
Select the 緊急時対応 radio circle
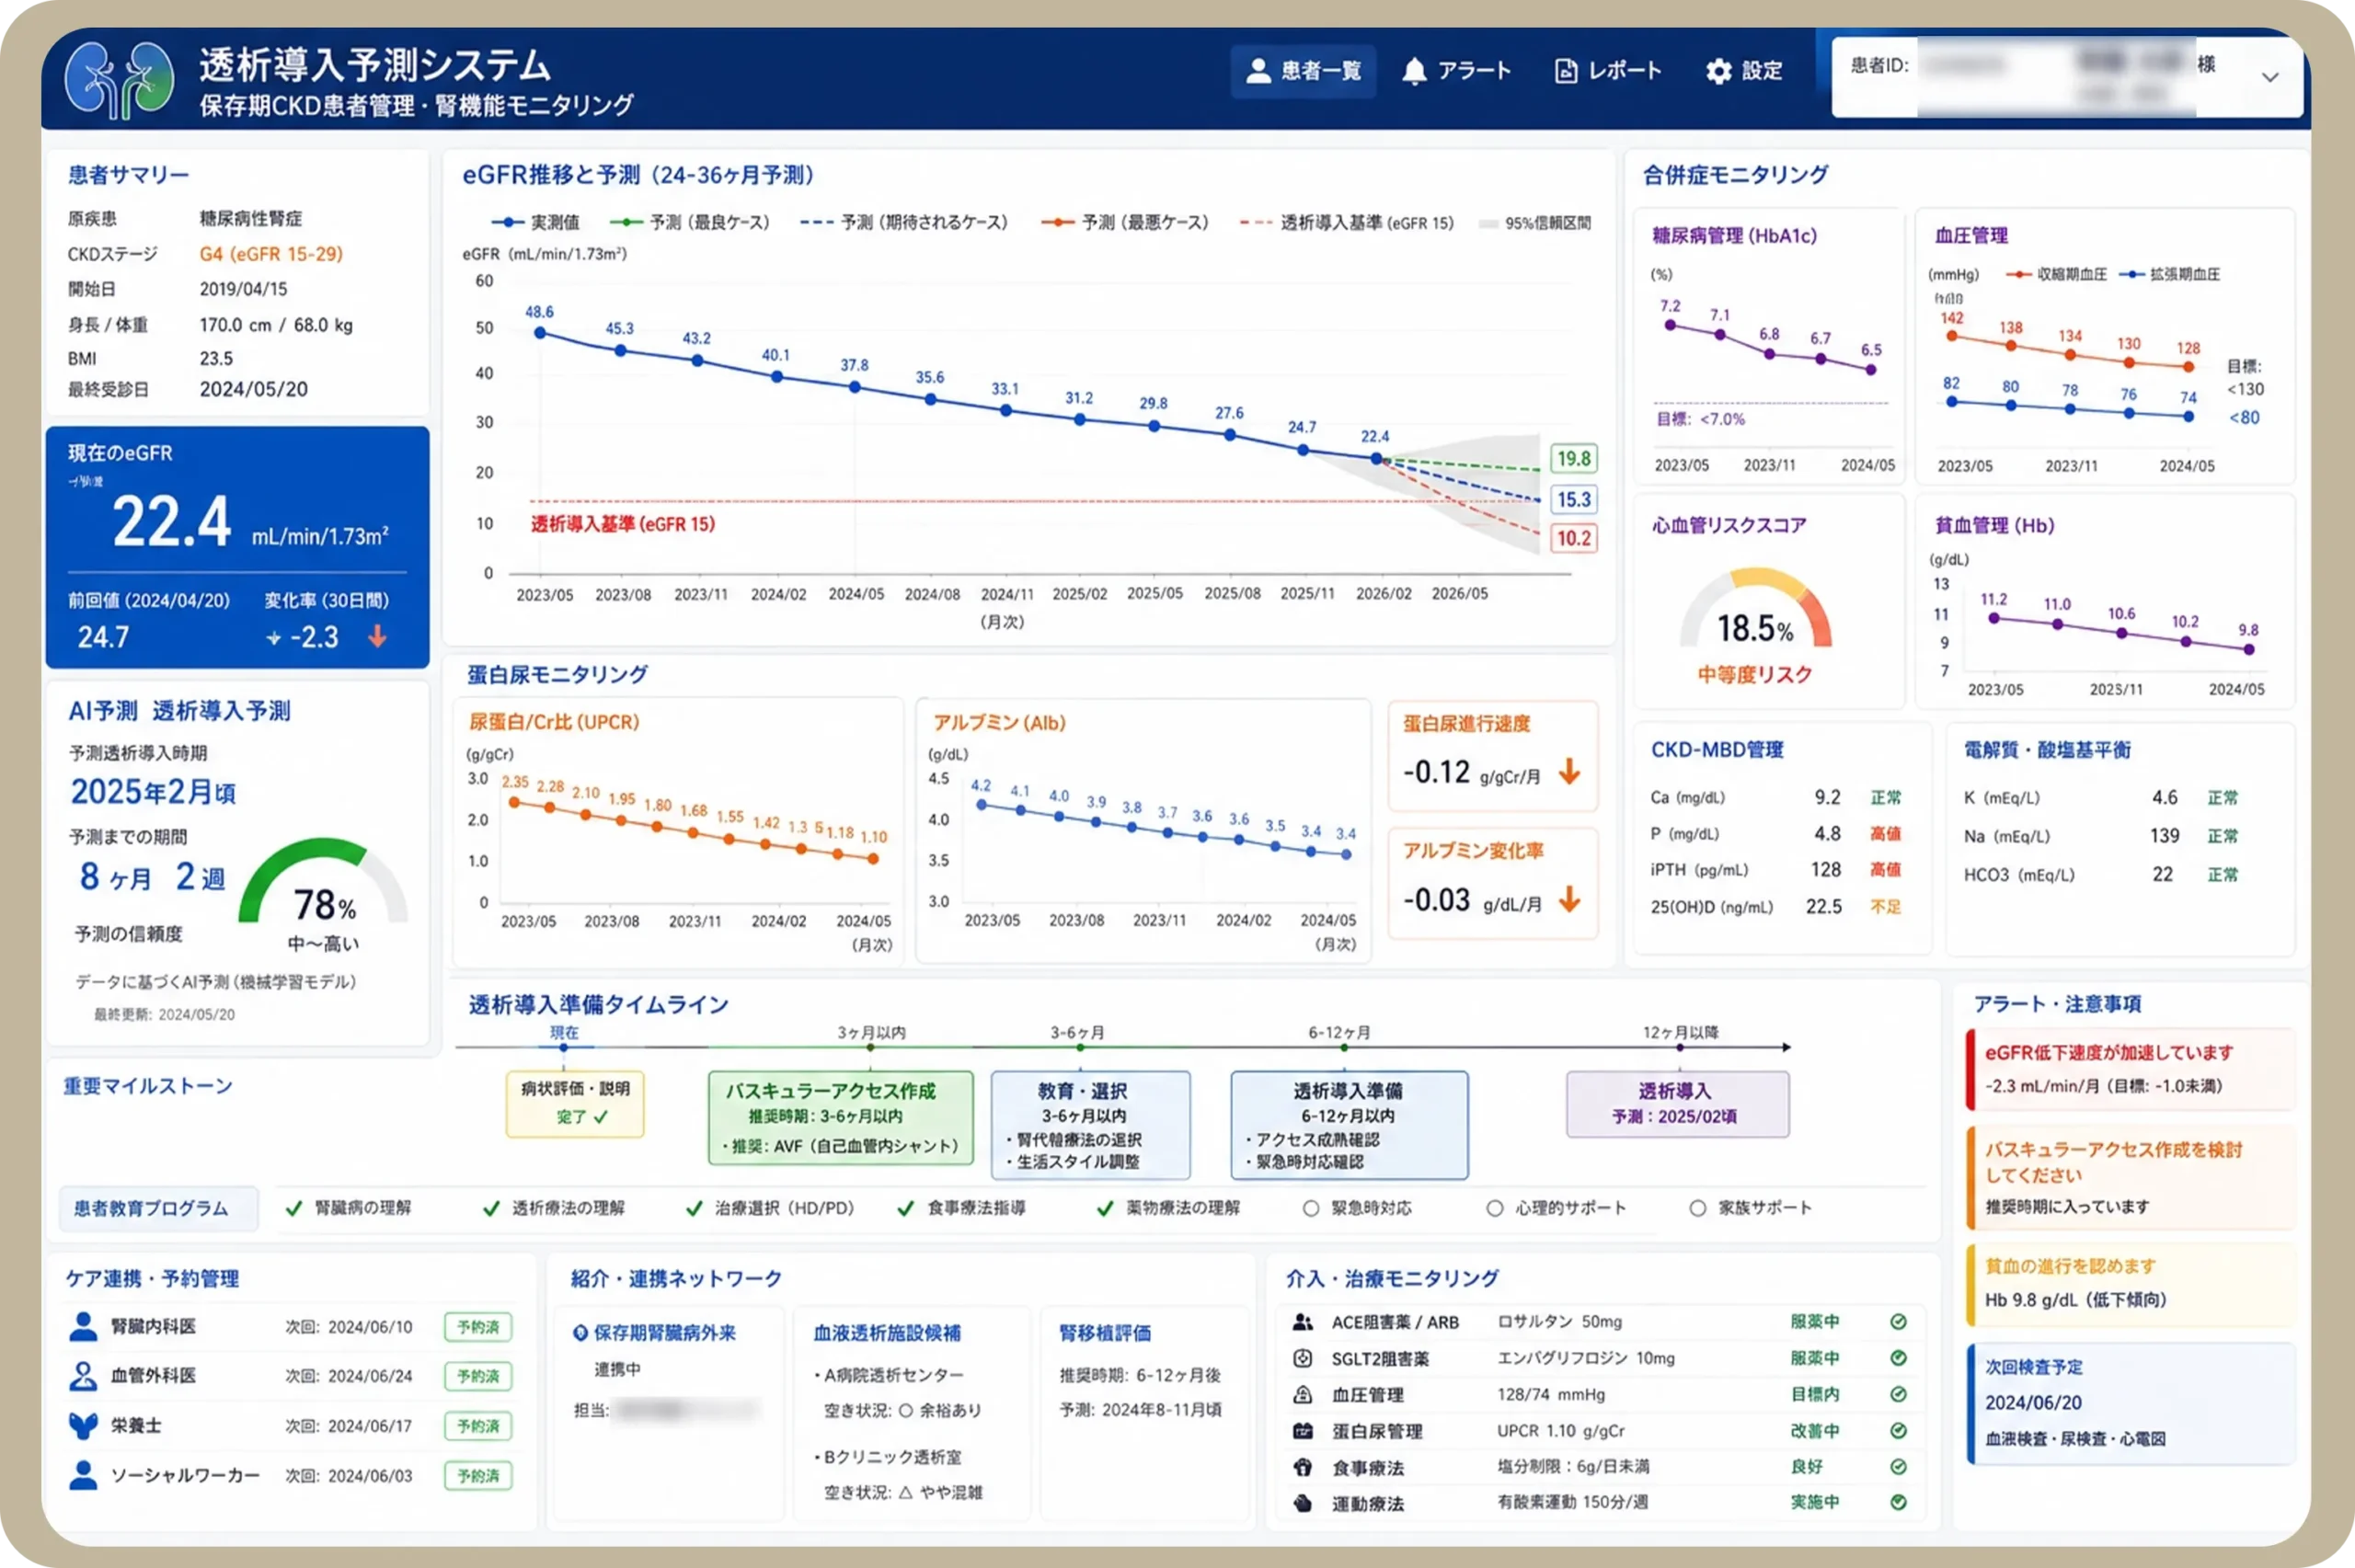click(1311, 1208)
